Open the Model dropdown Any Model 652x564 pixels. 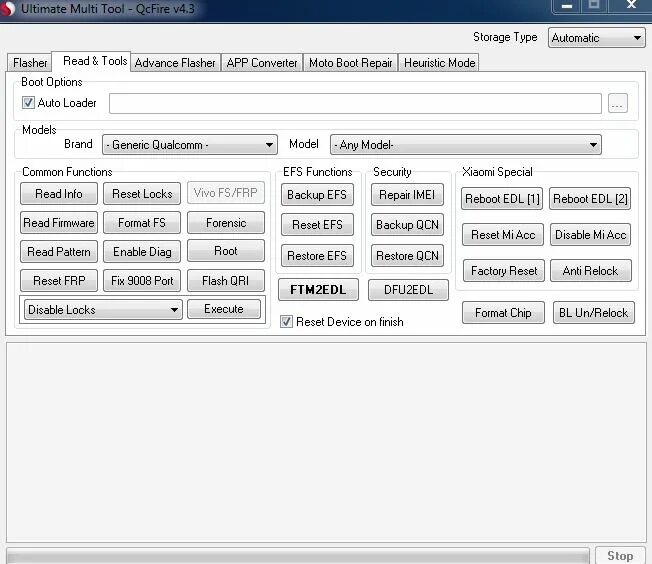click(x=466, y=145)
